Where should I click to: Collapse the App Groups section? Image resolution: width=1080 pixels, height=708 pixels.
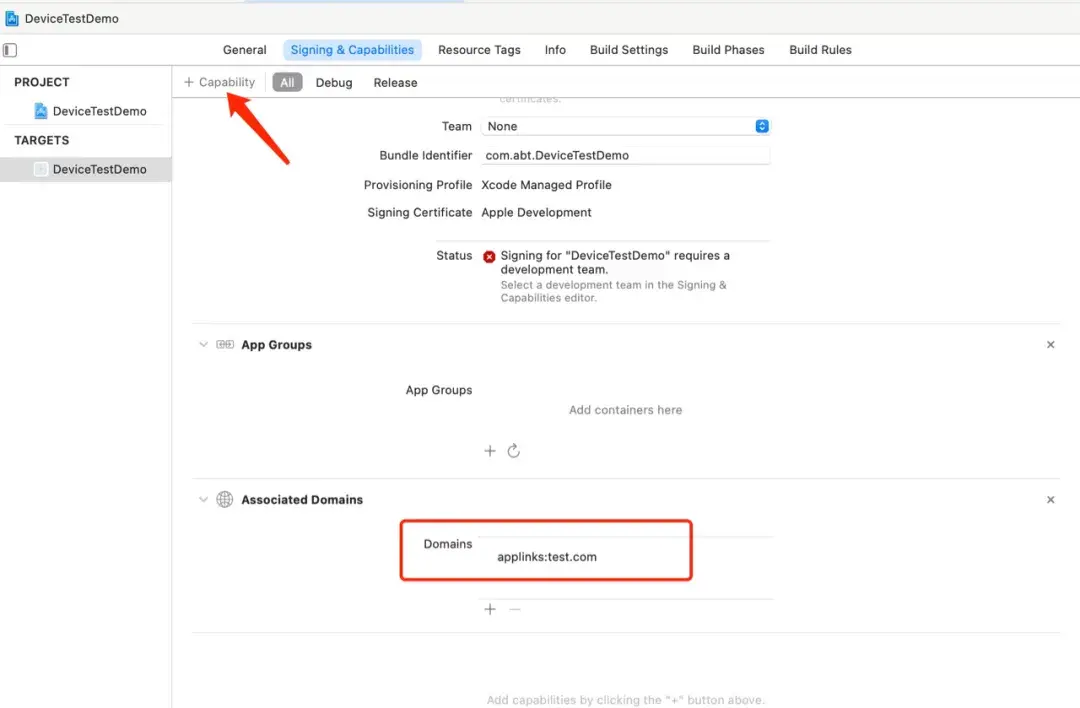coord(204,345)
